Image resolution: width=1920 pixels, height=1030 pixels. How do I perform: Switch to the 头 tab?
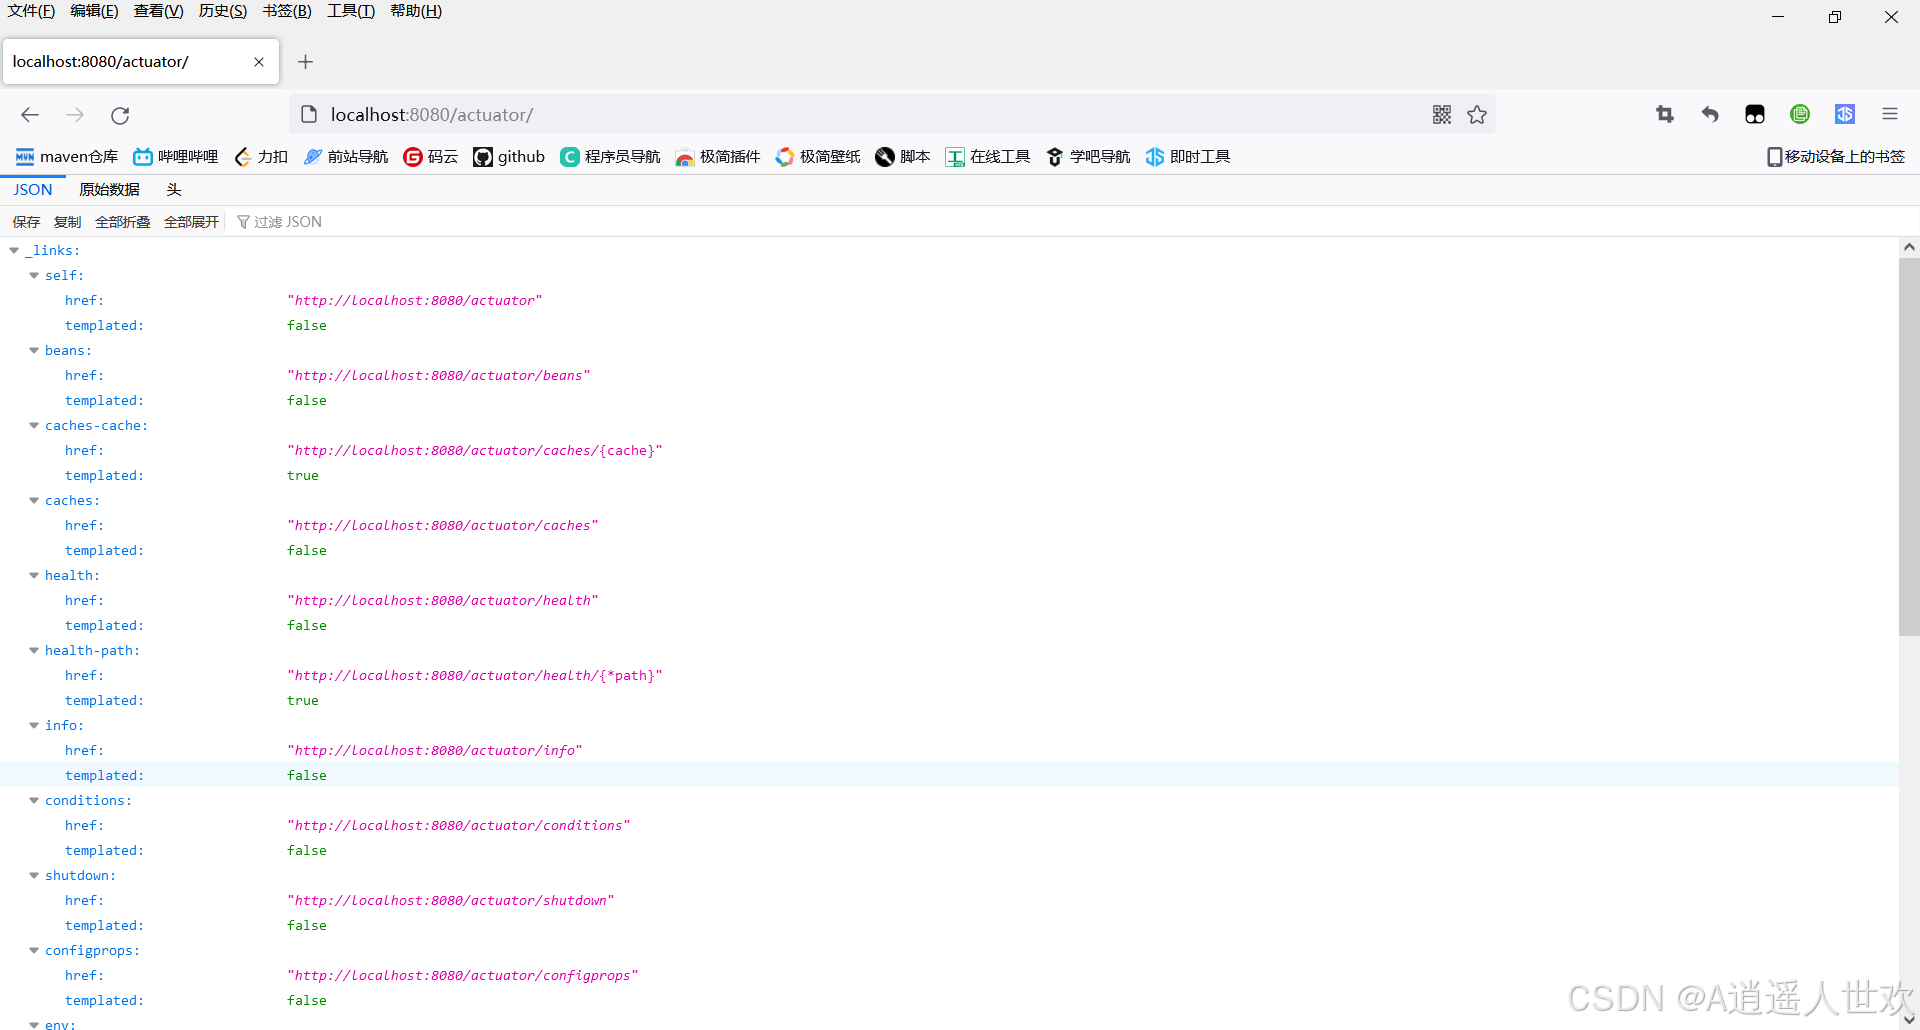coord(172,189)
